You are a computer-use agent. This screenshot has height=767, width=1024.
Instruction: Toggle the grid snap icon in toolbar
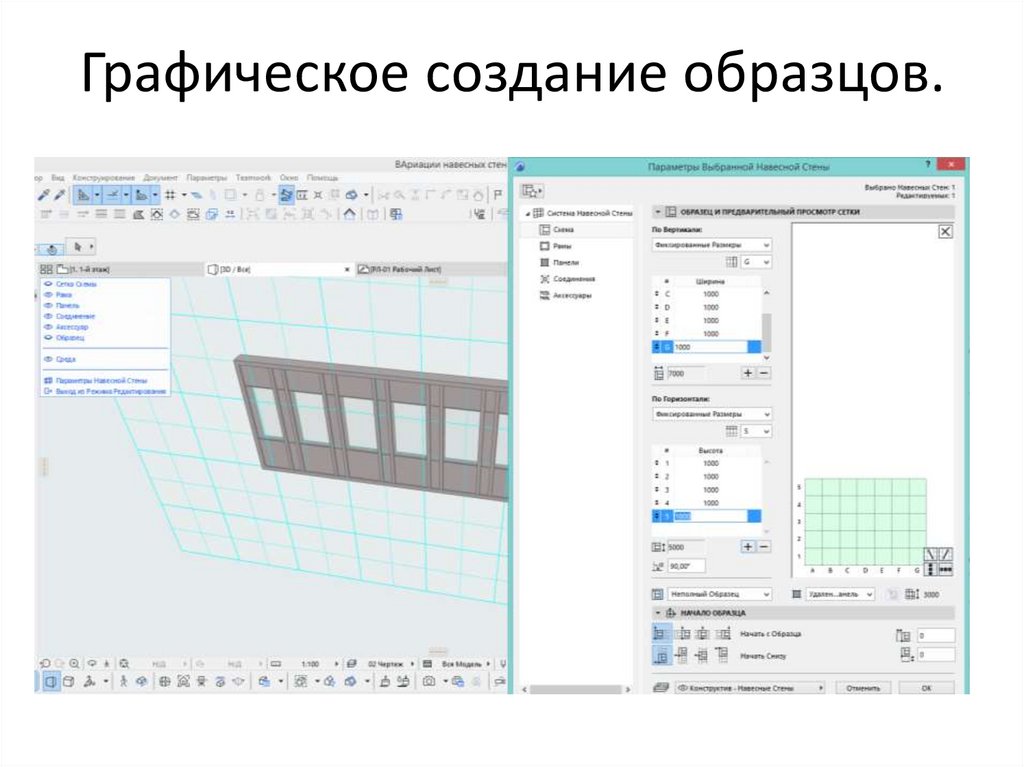(x=170, y=195)
